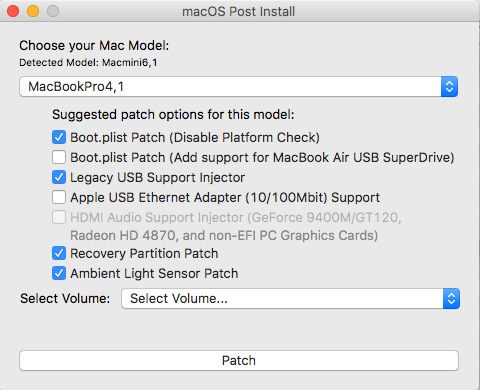
Task: Open the MacBookPro4,1 model dropdown field
Action: pyautogui.click(x=238, y=87)
